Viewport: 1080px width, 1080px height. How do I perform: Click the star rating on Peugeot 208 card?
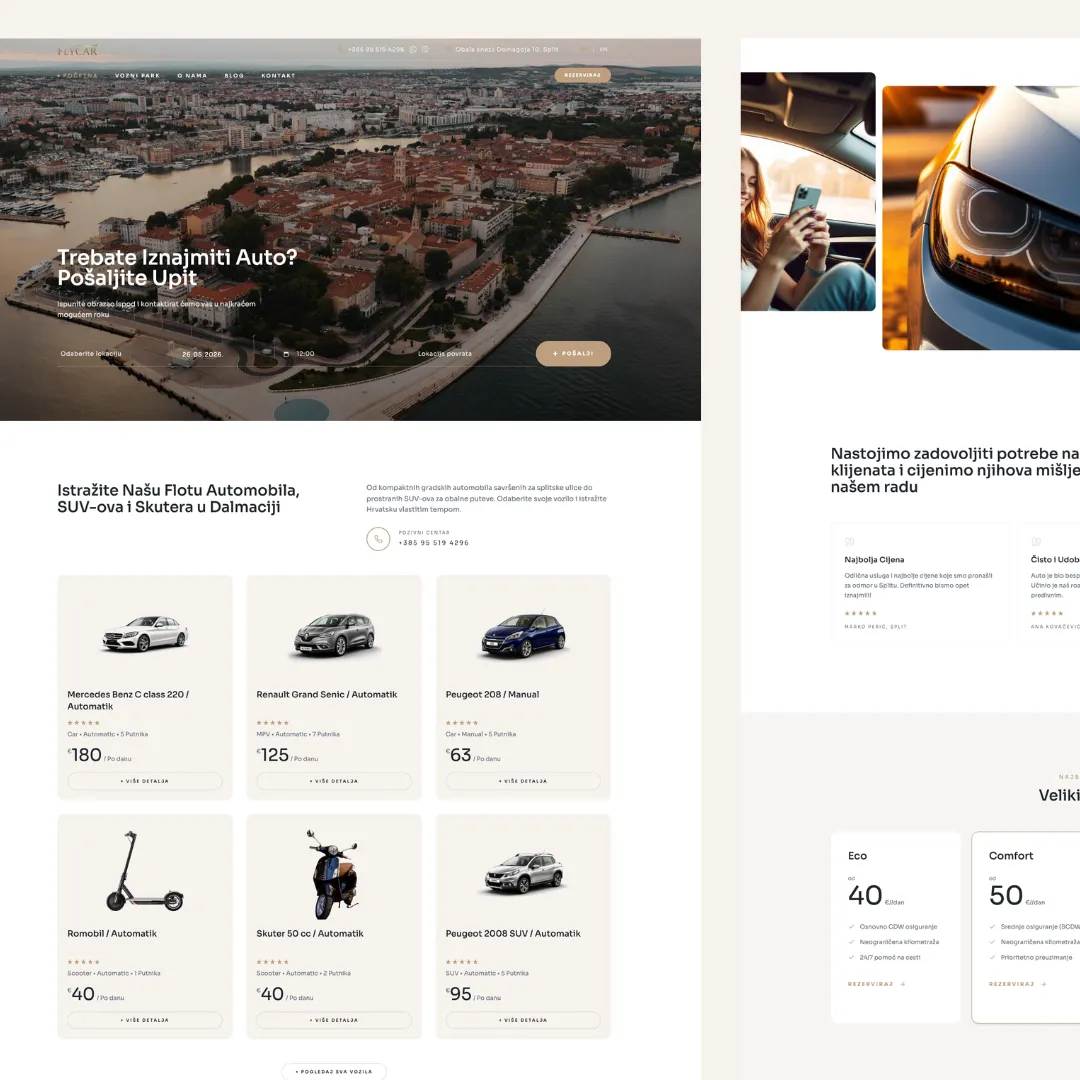coord(461,723)
